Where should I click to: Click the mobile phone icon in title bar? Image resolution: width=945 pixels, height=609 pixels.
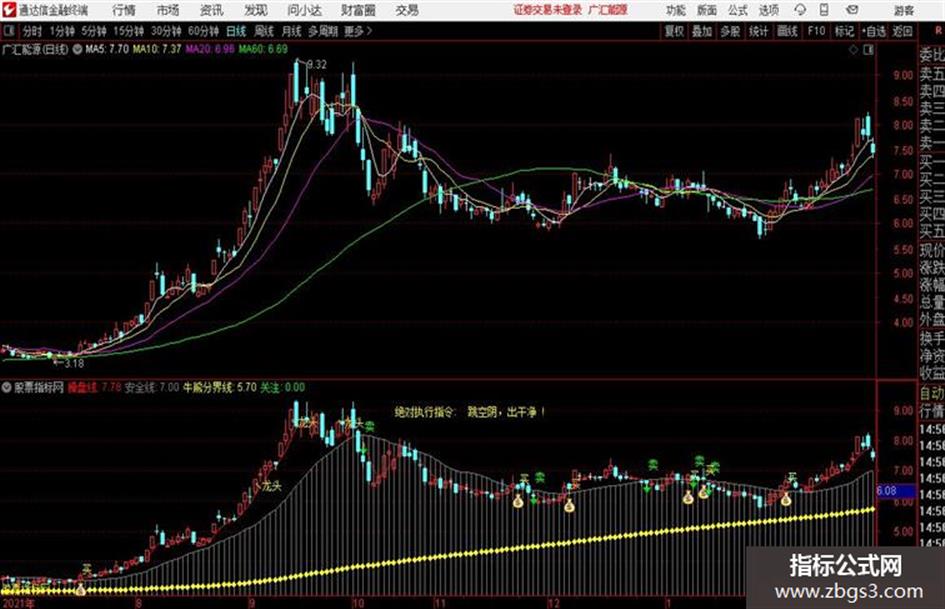click(x=824, y=10)
